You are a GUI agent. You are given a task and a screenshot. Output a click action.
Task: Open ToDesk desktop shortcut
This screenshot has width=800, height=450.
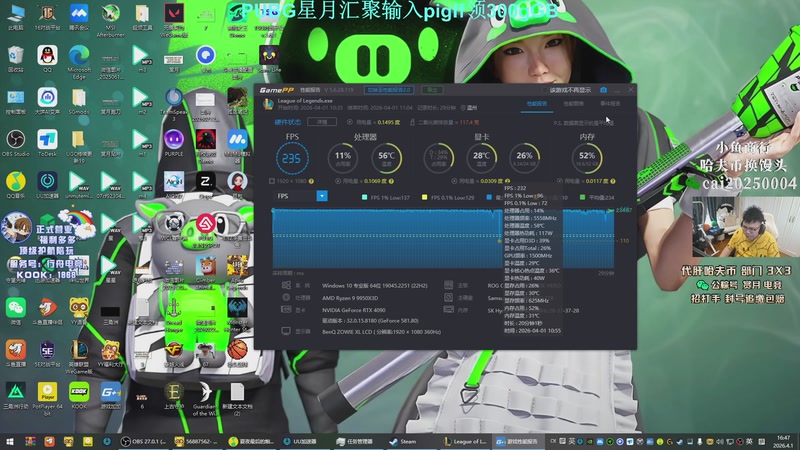(x=47, y=143)
